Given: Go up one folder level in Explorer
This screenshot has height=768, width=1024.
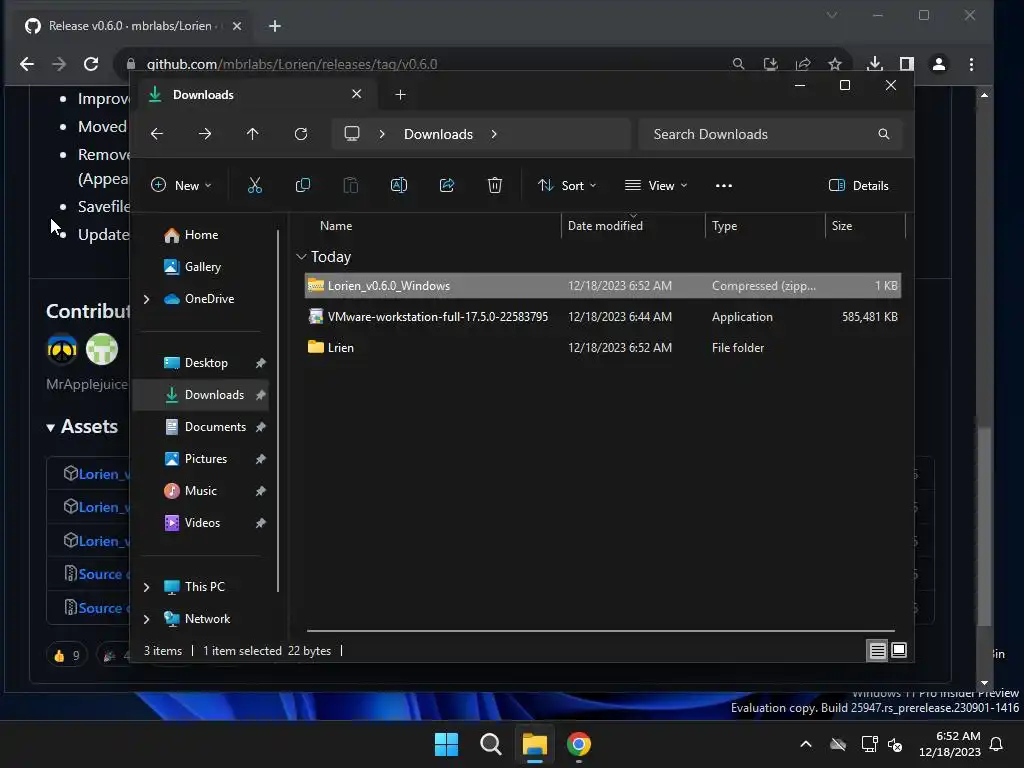Looking at the screenshot, I should (x=253, y=134).
